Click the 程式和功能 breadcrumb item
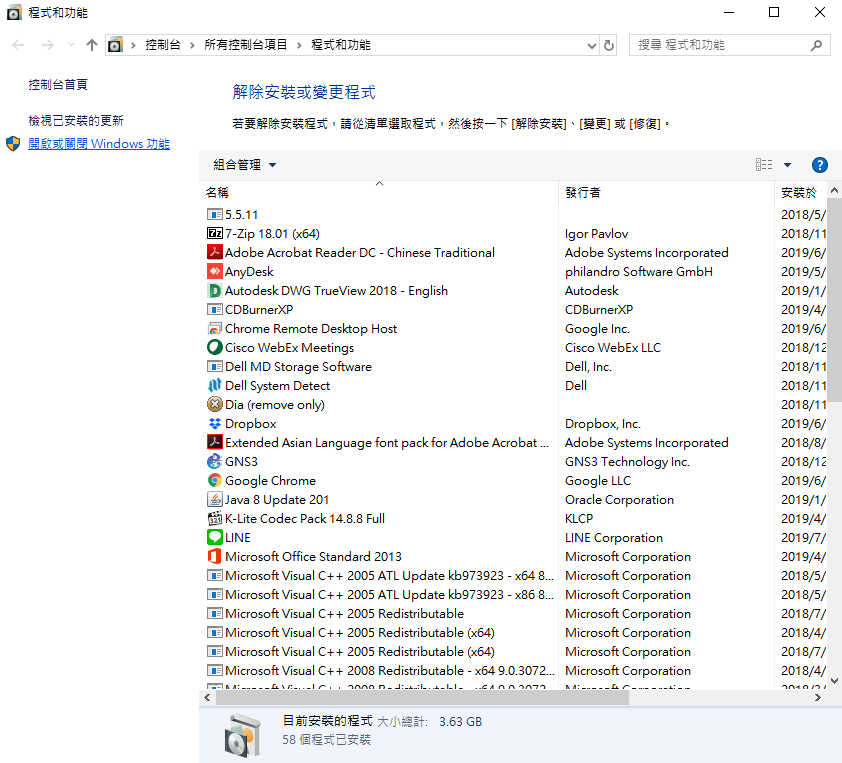The height and width of the screenshot is (763, 842). (341, 45)
